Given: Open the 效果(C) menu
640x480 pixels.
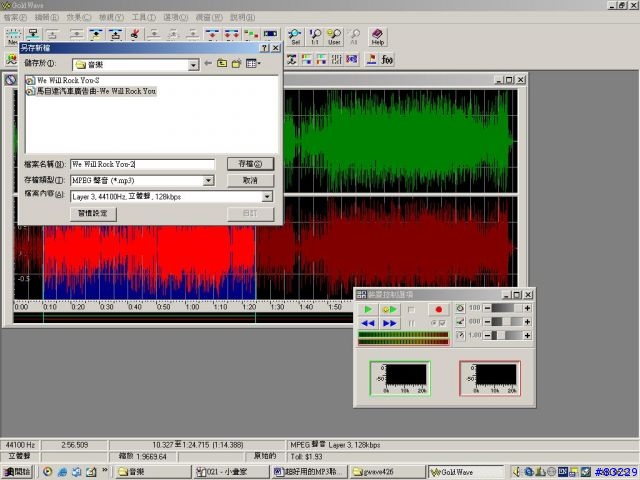Looking at the screenshot, I should 79,18.
